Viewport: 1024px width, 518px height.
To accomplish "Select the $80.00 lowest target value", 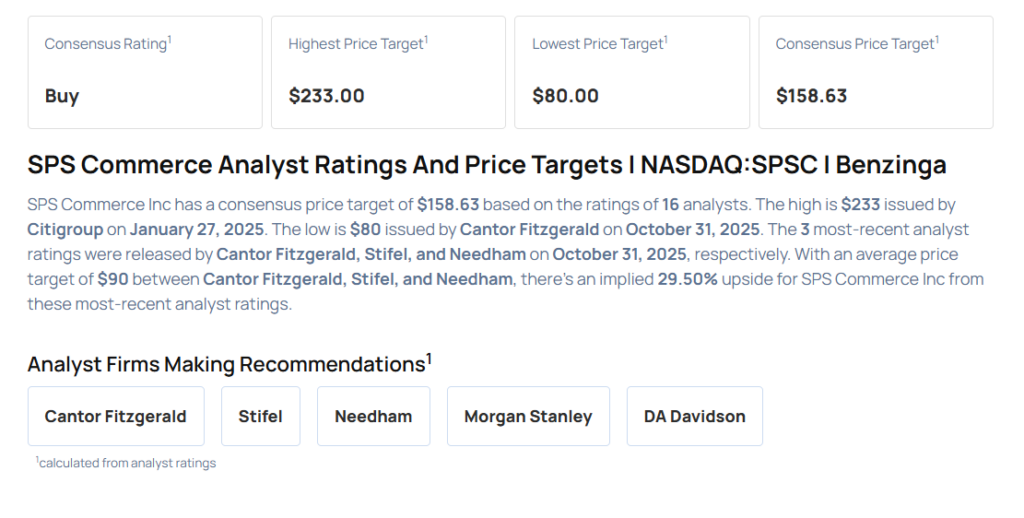I will click(565, 96).
